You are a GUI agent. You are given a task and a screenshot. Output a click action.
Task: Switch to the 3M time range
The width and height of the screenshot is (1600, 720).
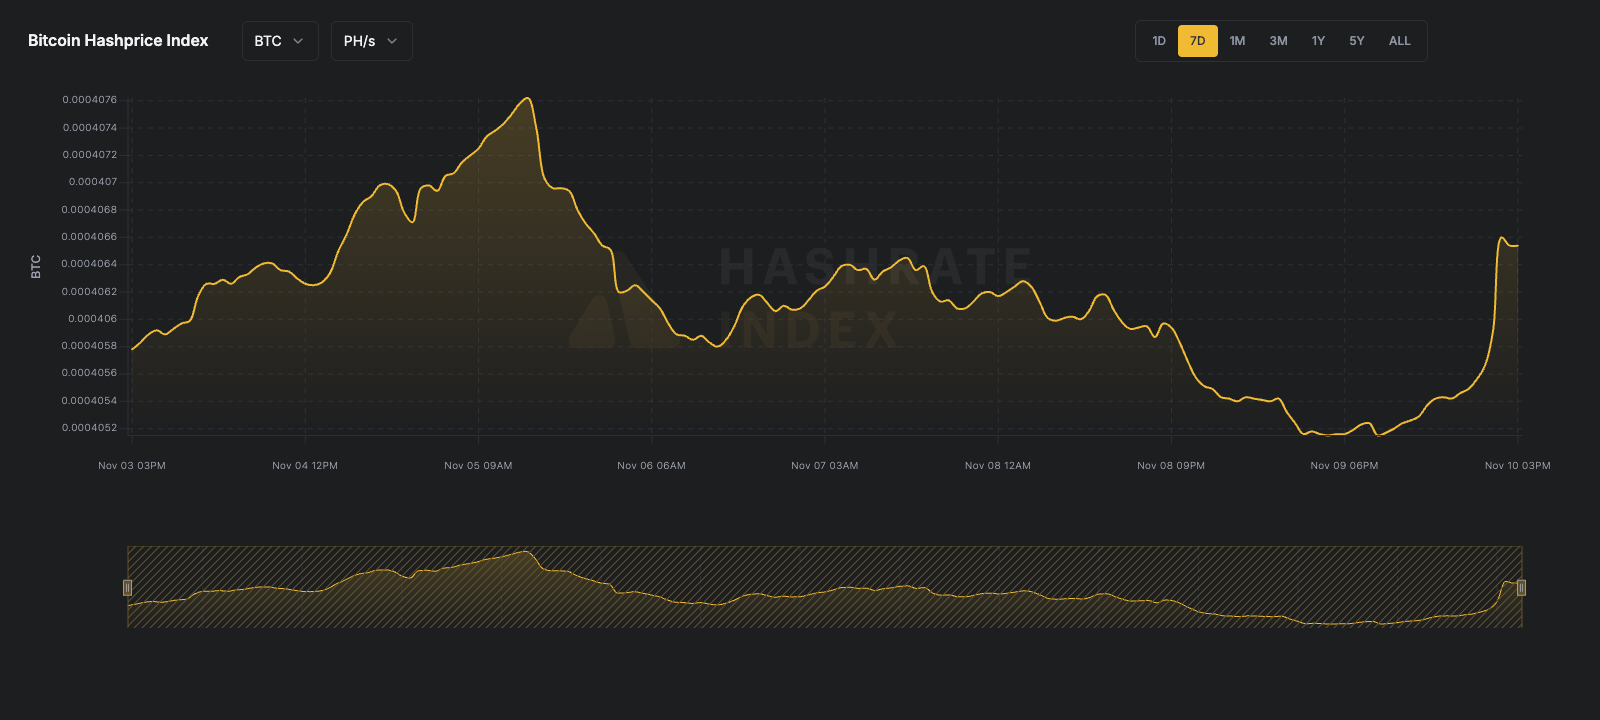click(1278, 41)
